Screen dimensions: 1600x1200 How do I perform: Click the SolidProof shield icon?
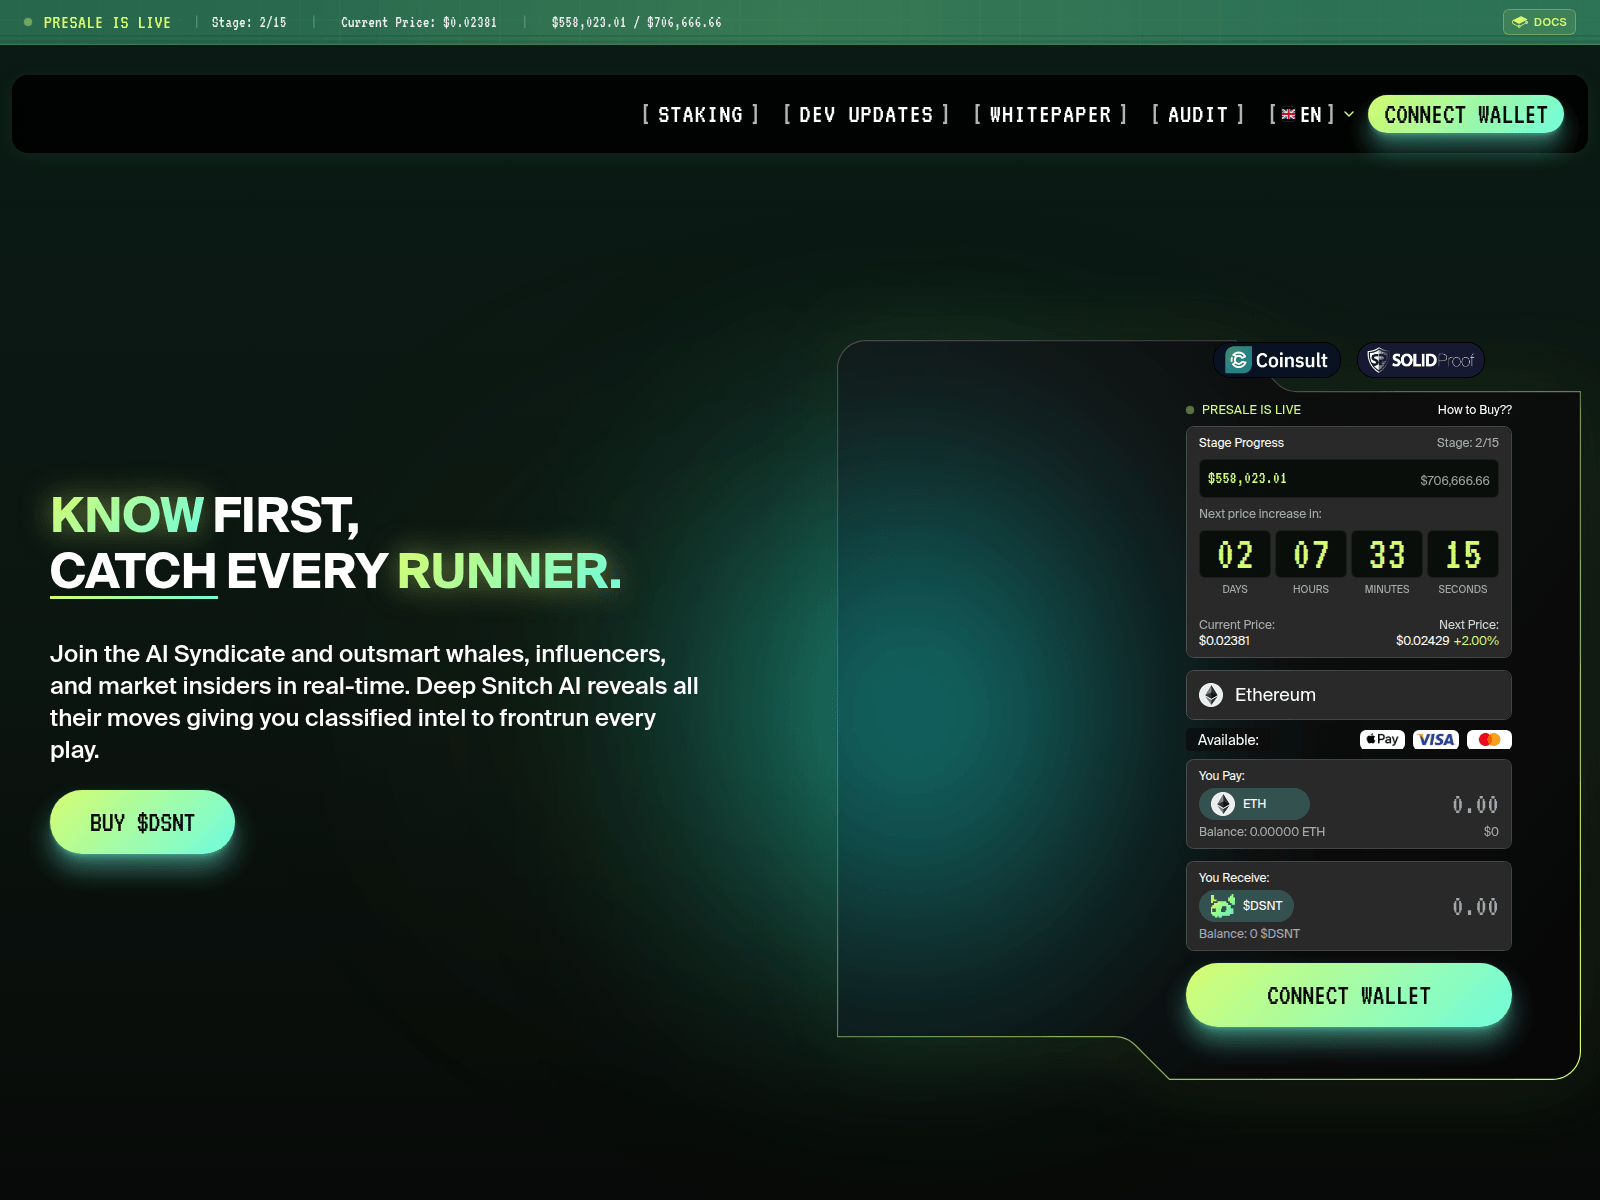[x=1377, y=360]
